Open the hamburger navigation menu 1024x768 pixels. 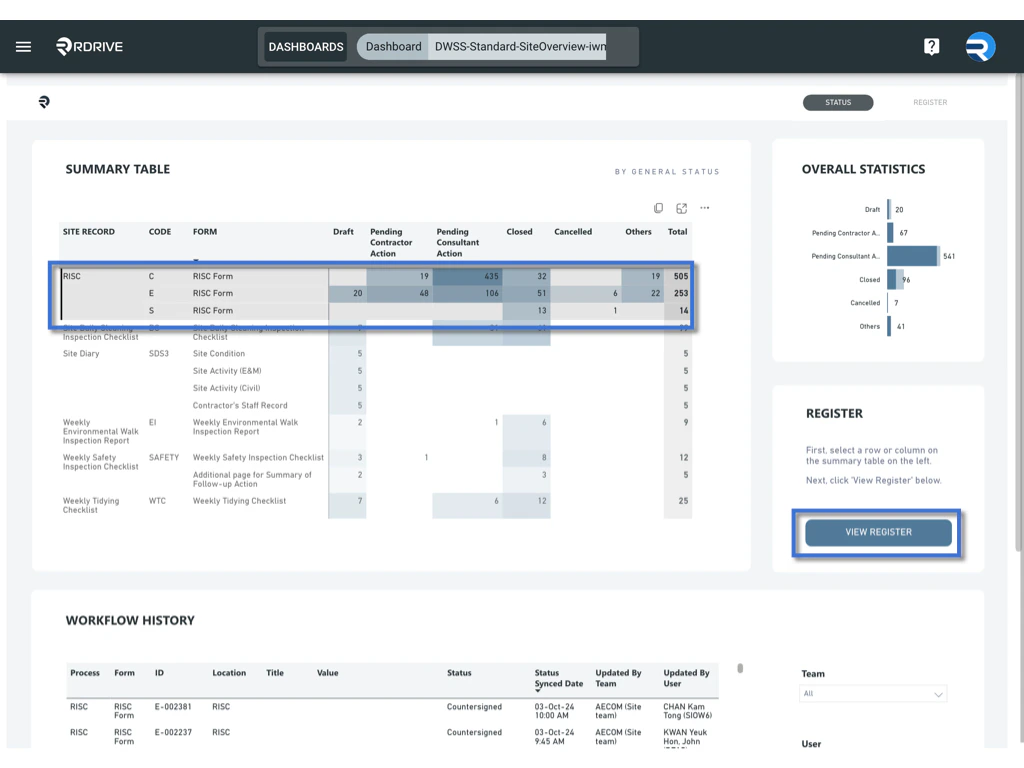pyautogui.click(x=24, y=46)
